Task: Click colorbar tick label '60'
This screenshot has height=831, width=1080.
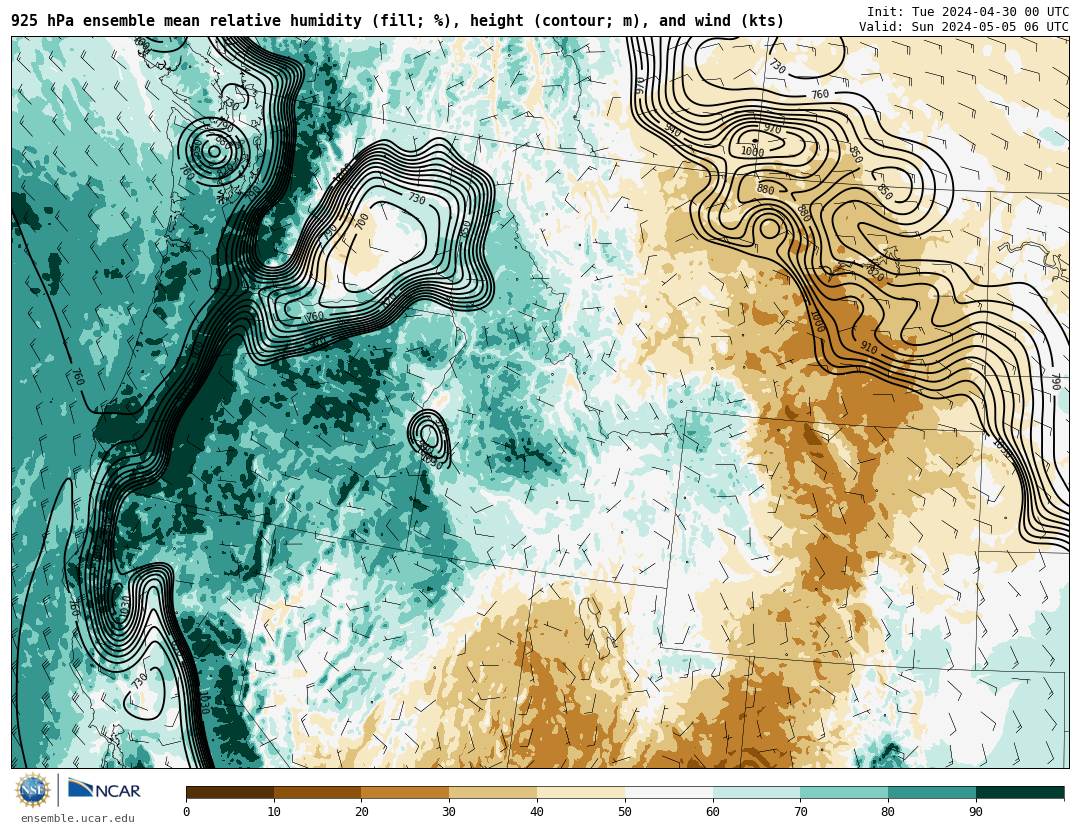Action: (713, 812)
